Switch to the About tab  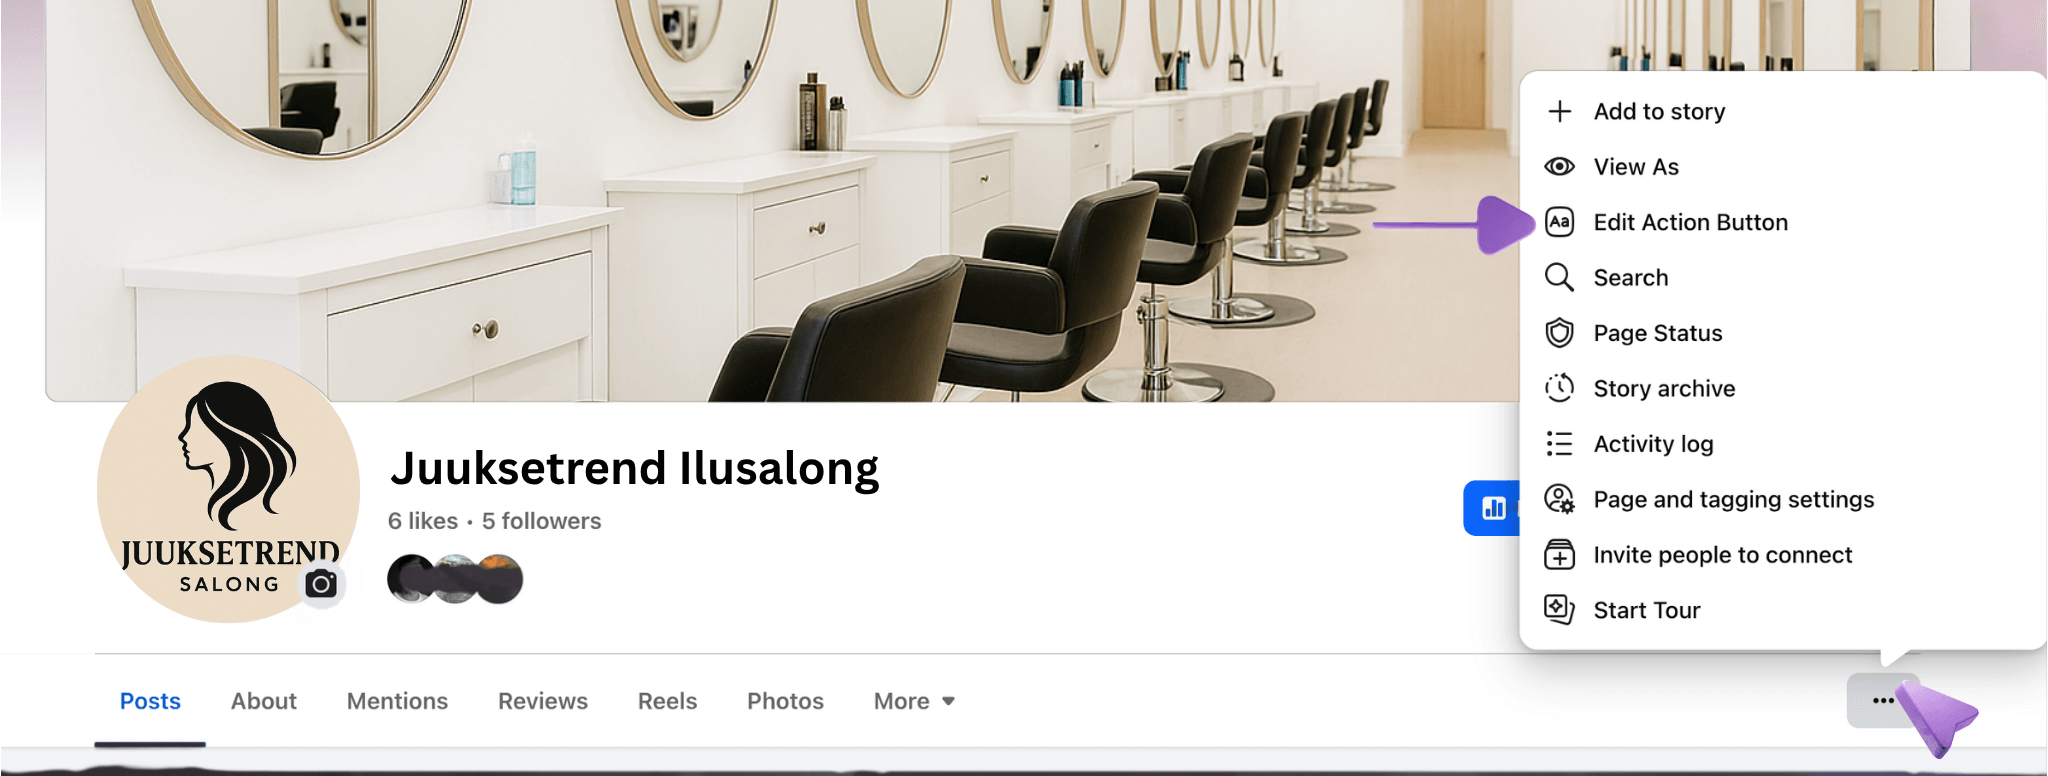263,701
